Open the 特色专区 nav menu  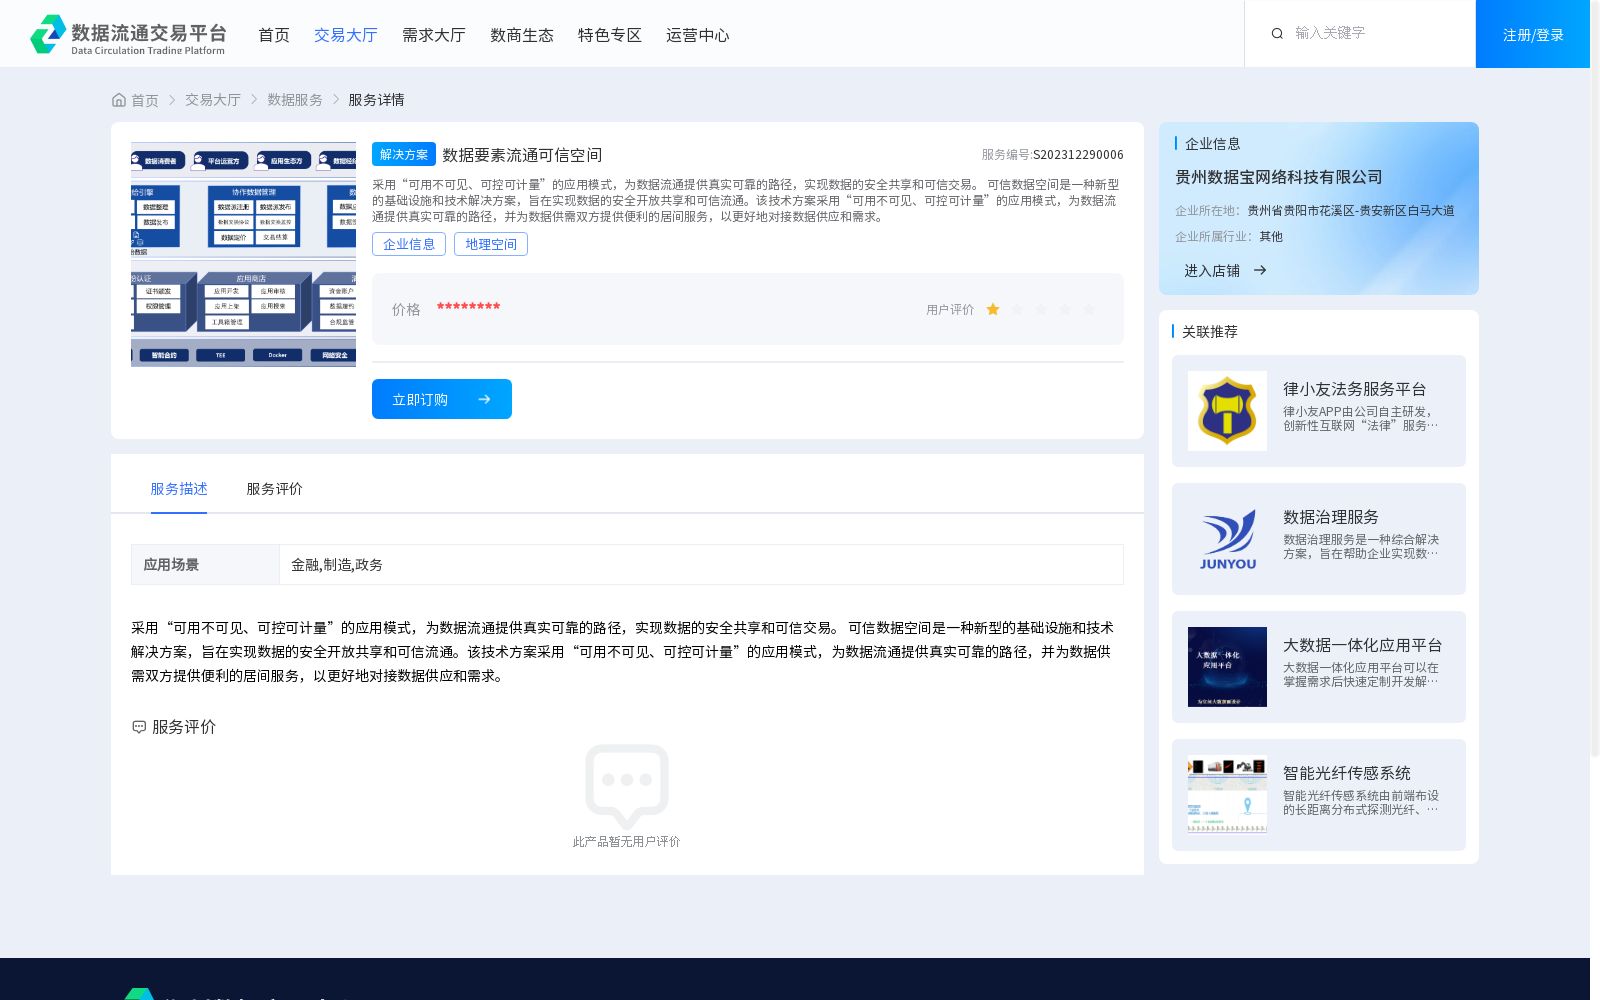click(610, 35)
